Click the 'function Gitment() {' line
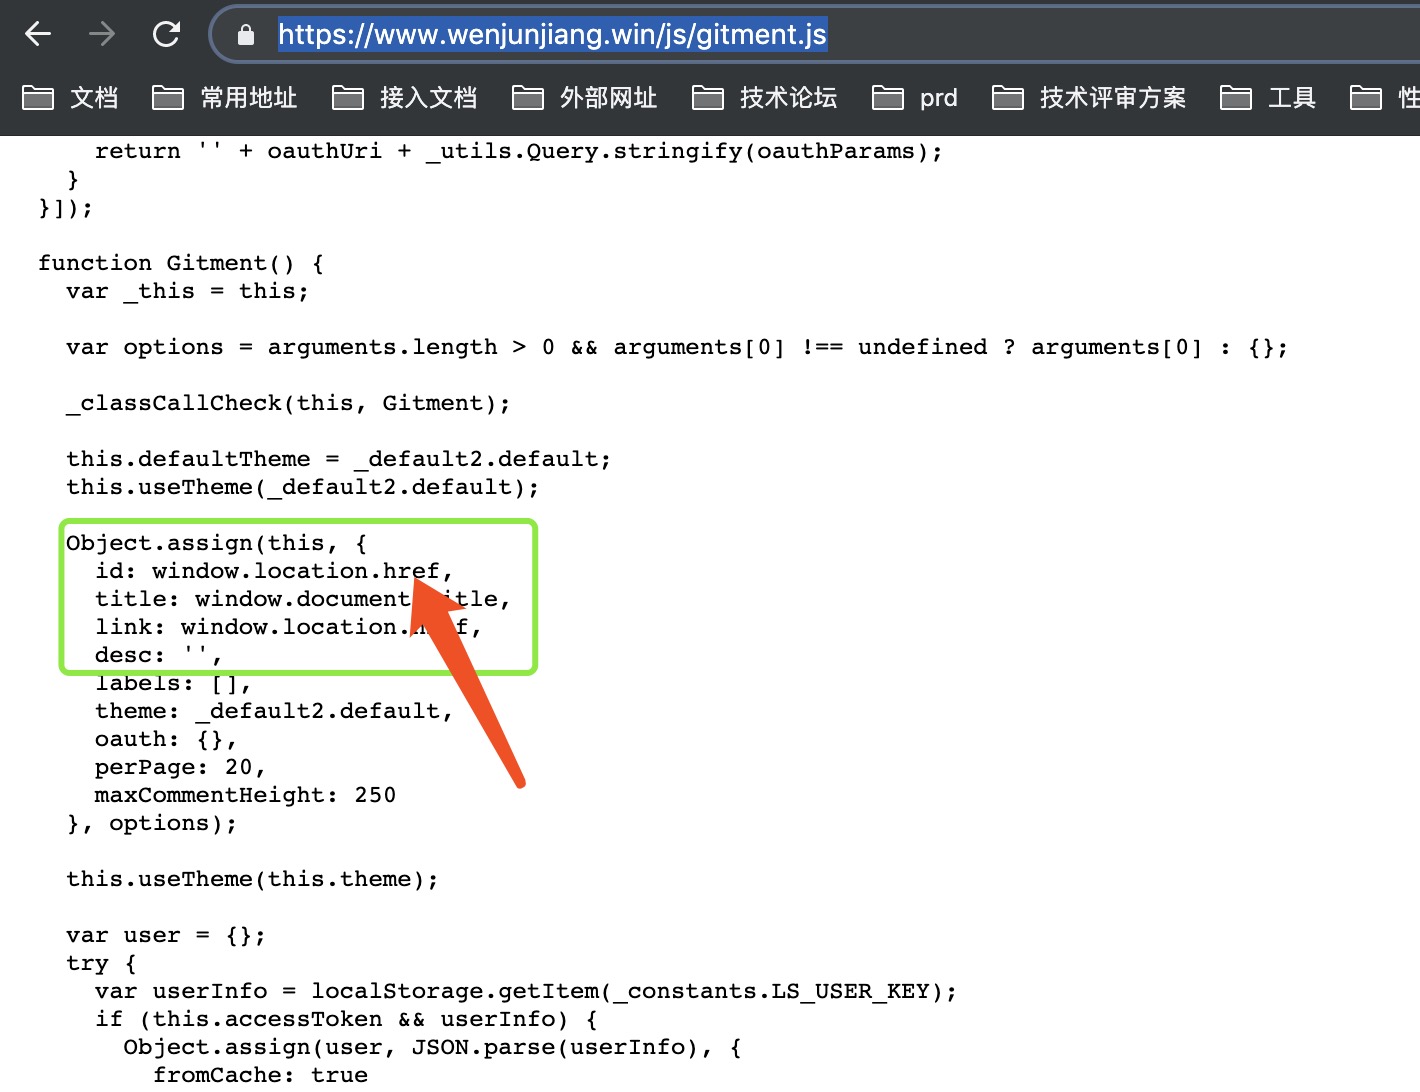Viewport: 1420px width, 1092px height. coord(181,263)
